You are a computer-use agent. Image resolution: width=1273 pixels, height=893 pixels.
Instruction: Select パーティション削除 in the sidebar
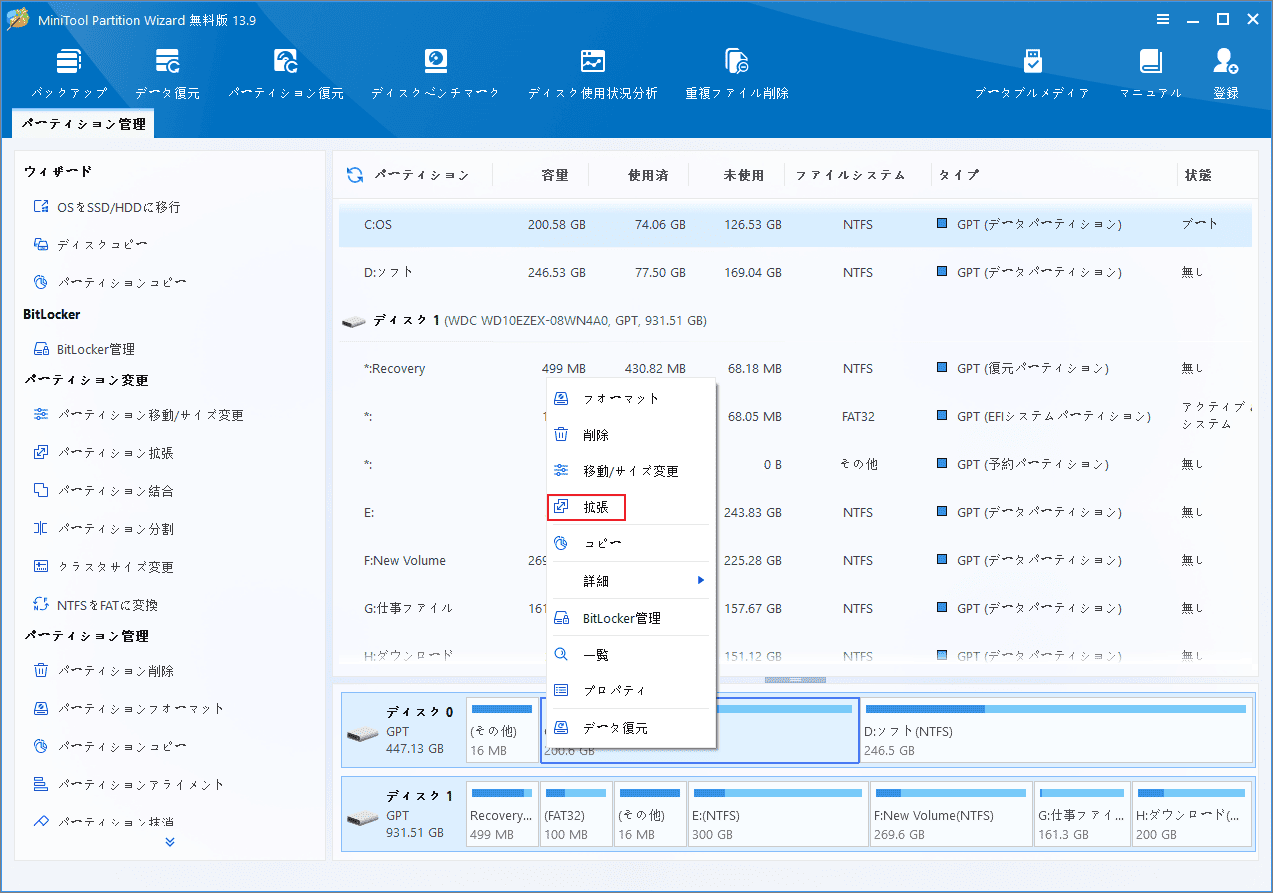(x=103, y=671)
